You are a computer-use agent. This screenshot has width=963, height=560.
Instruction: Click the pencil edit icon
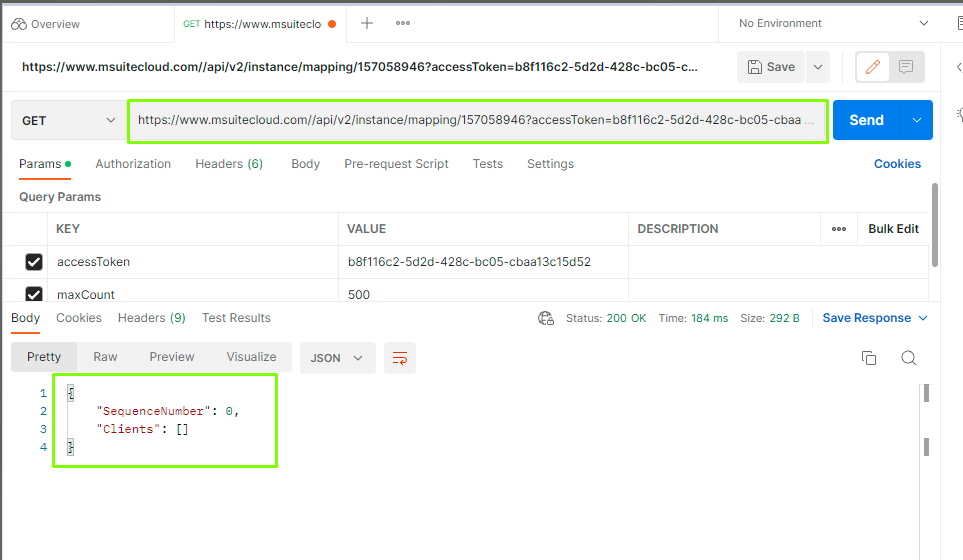tap(873, 67)
